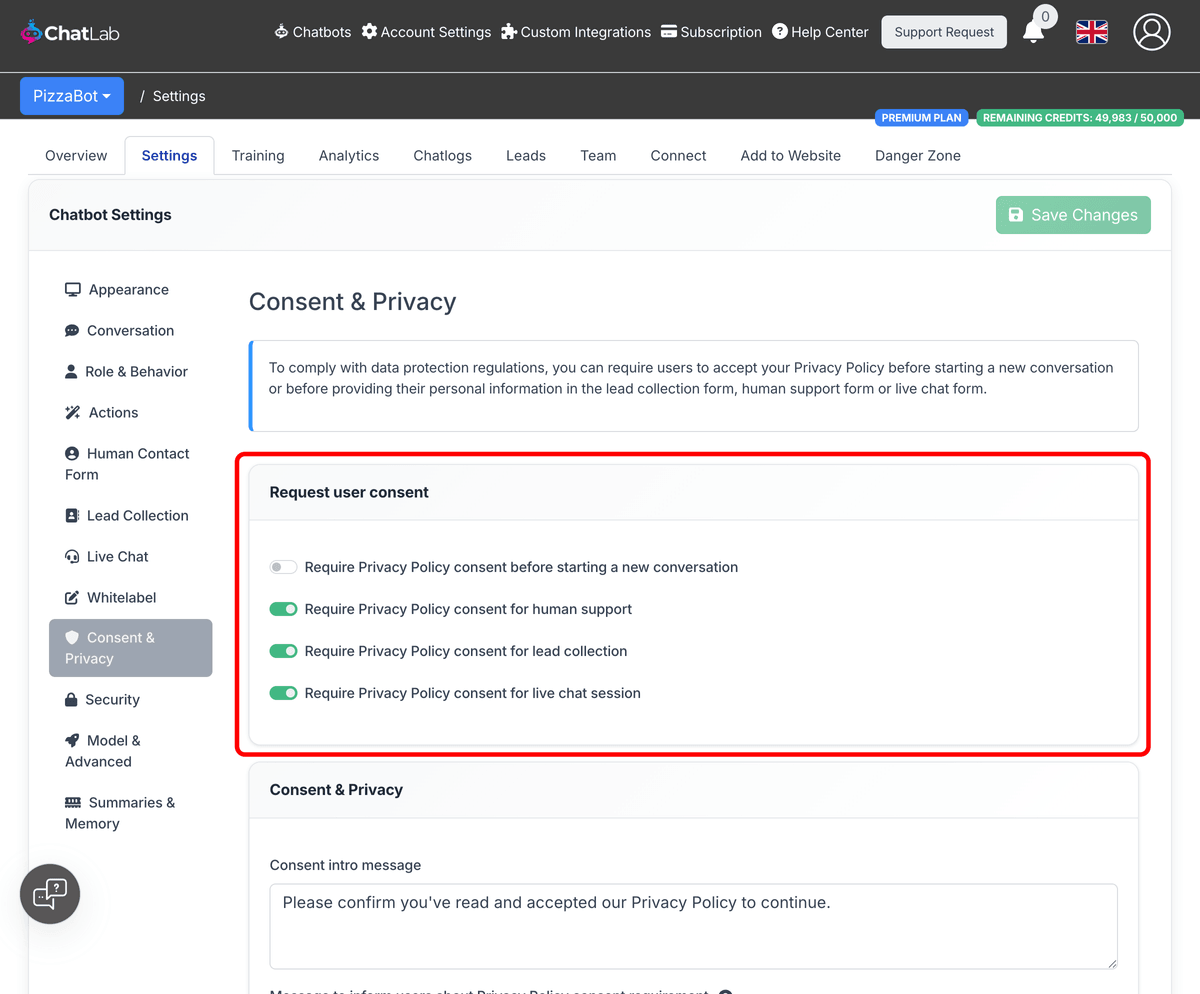
Task: Open Account Settings from the top bar
Action: click(371, 31)
